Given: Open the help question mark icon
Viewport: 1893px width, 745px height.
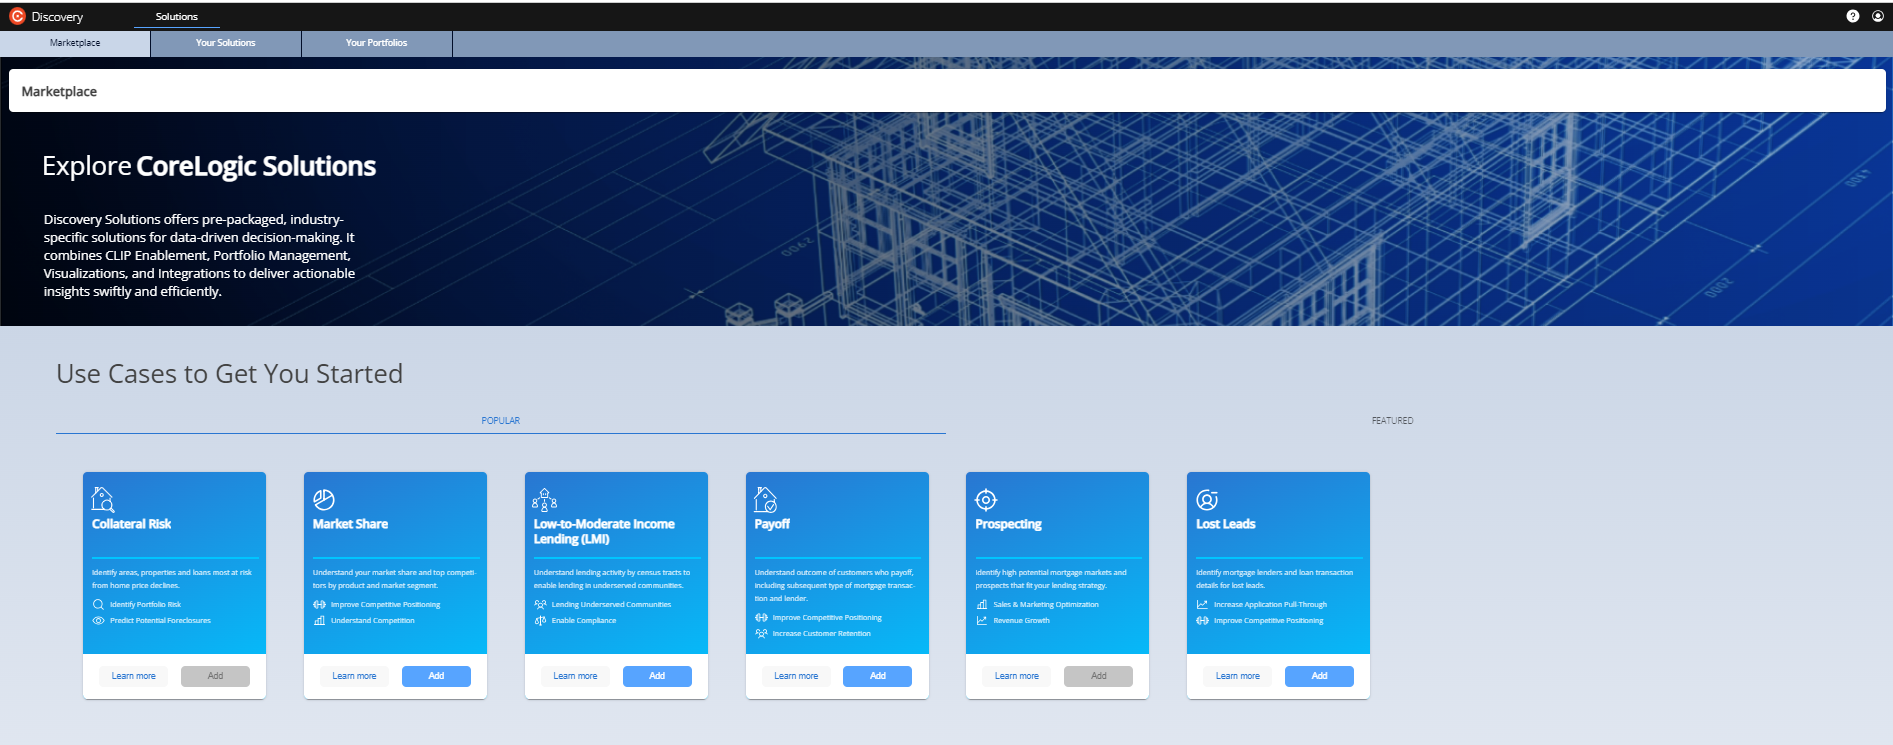Looking at the screenshot, I should tap(1852, 16).
